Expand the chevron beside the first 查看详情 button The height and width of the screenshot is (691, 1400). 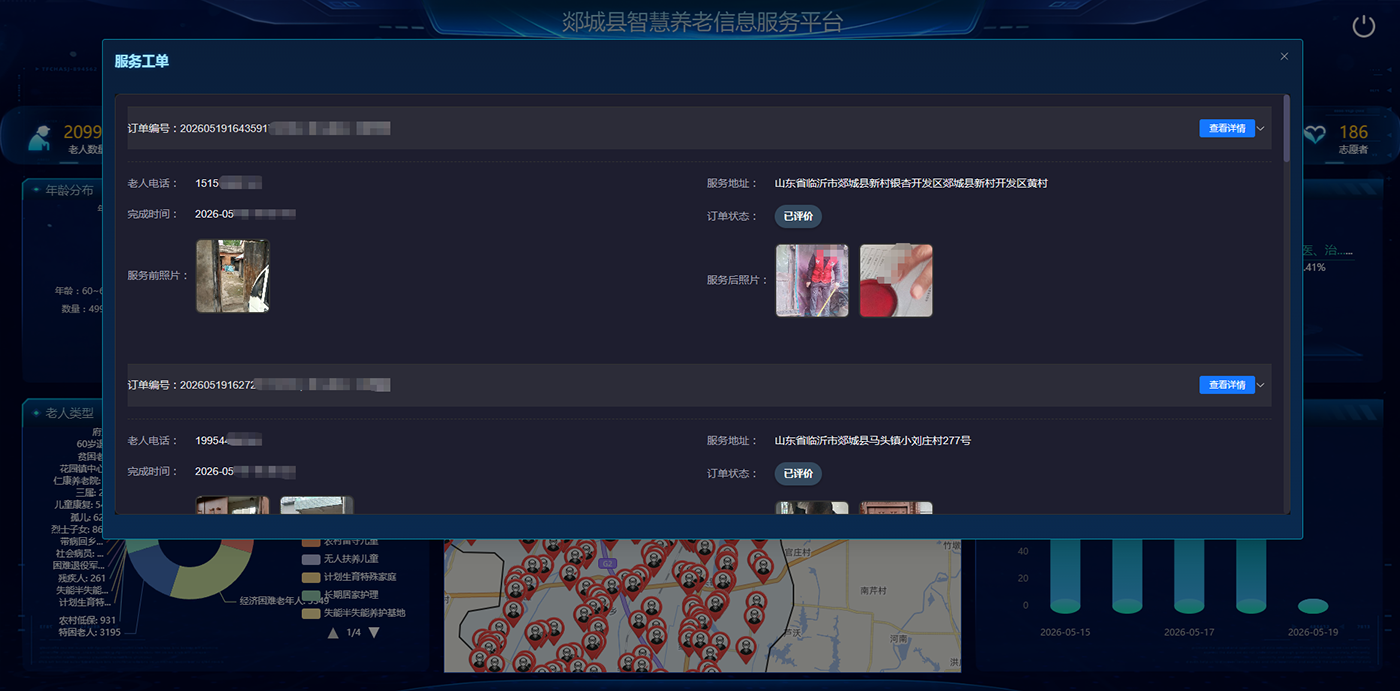click(1261, 128)
